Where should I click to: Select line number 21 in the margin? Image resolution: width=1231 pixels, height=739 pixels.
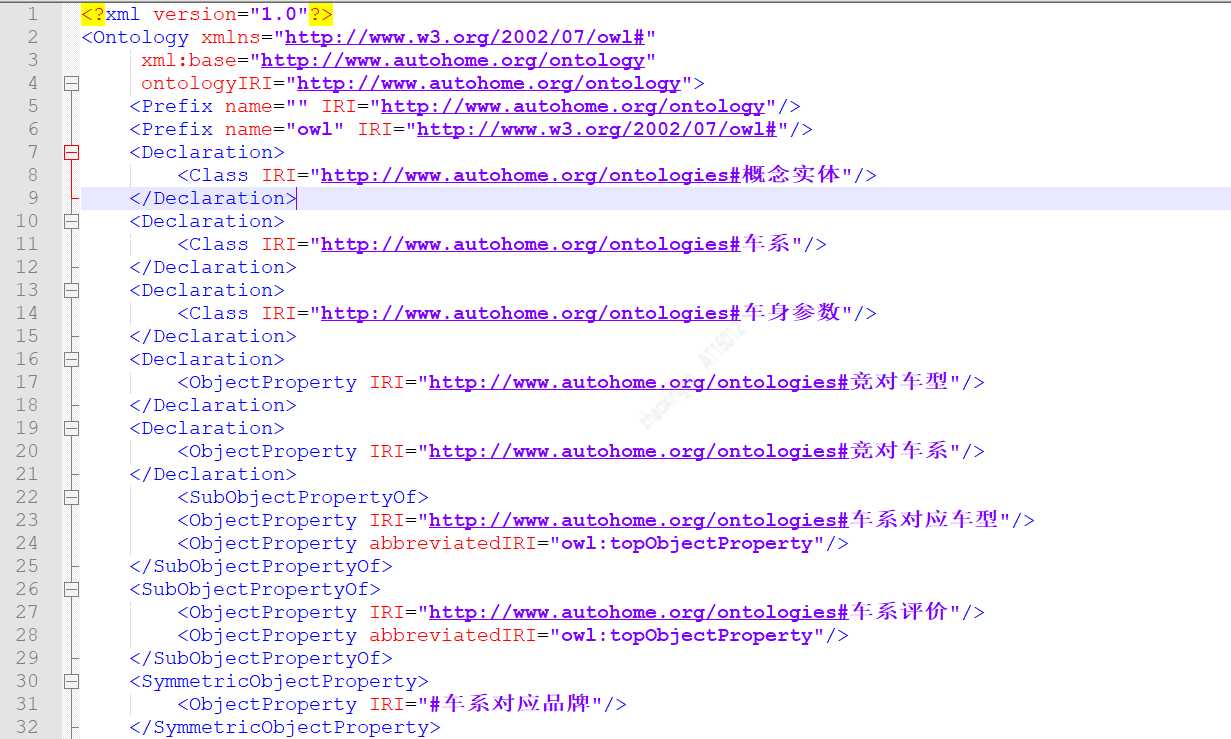click(27, 475)
